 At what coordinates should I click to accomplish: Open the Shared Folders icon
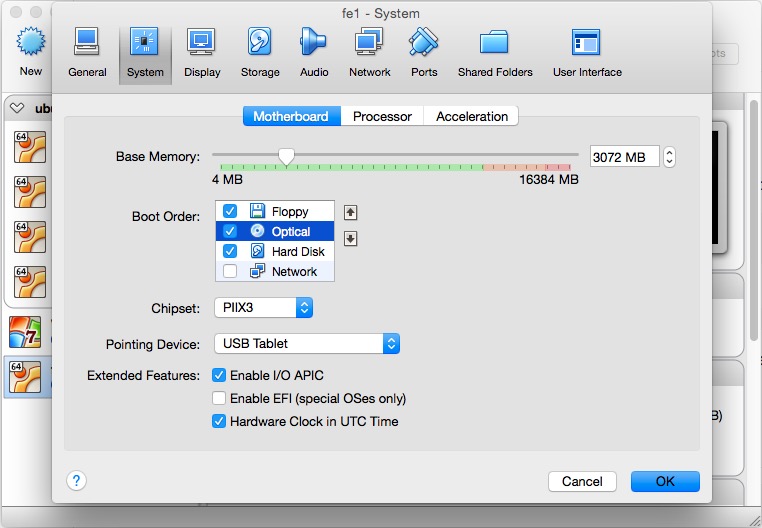tap(495, 52)
